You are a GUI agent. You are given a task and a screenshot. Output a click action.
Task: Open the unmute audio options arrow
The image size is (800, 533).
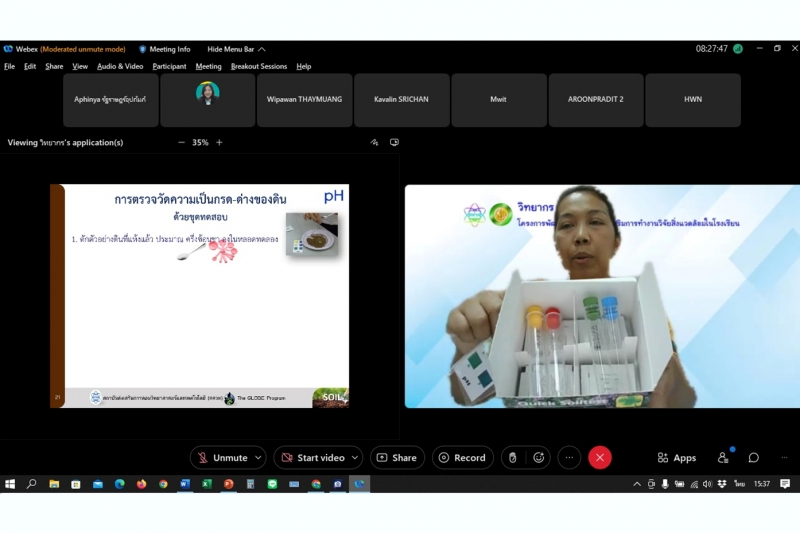pos(259,458)
